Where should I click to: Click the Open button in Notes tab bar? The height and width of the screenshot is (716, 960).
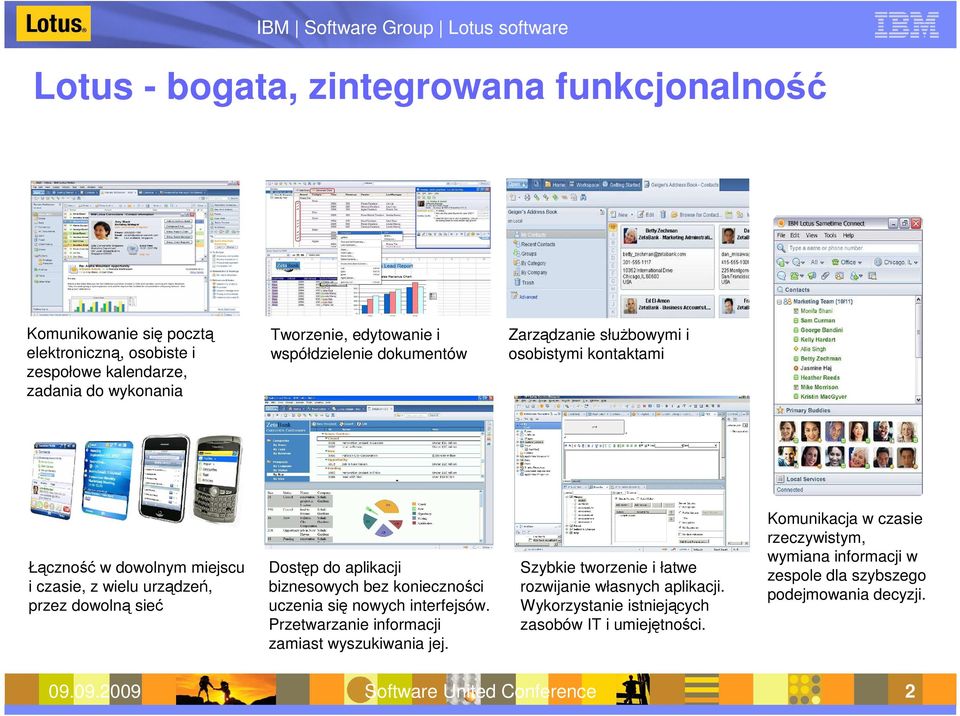point(517,184)
